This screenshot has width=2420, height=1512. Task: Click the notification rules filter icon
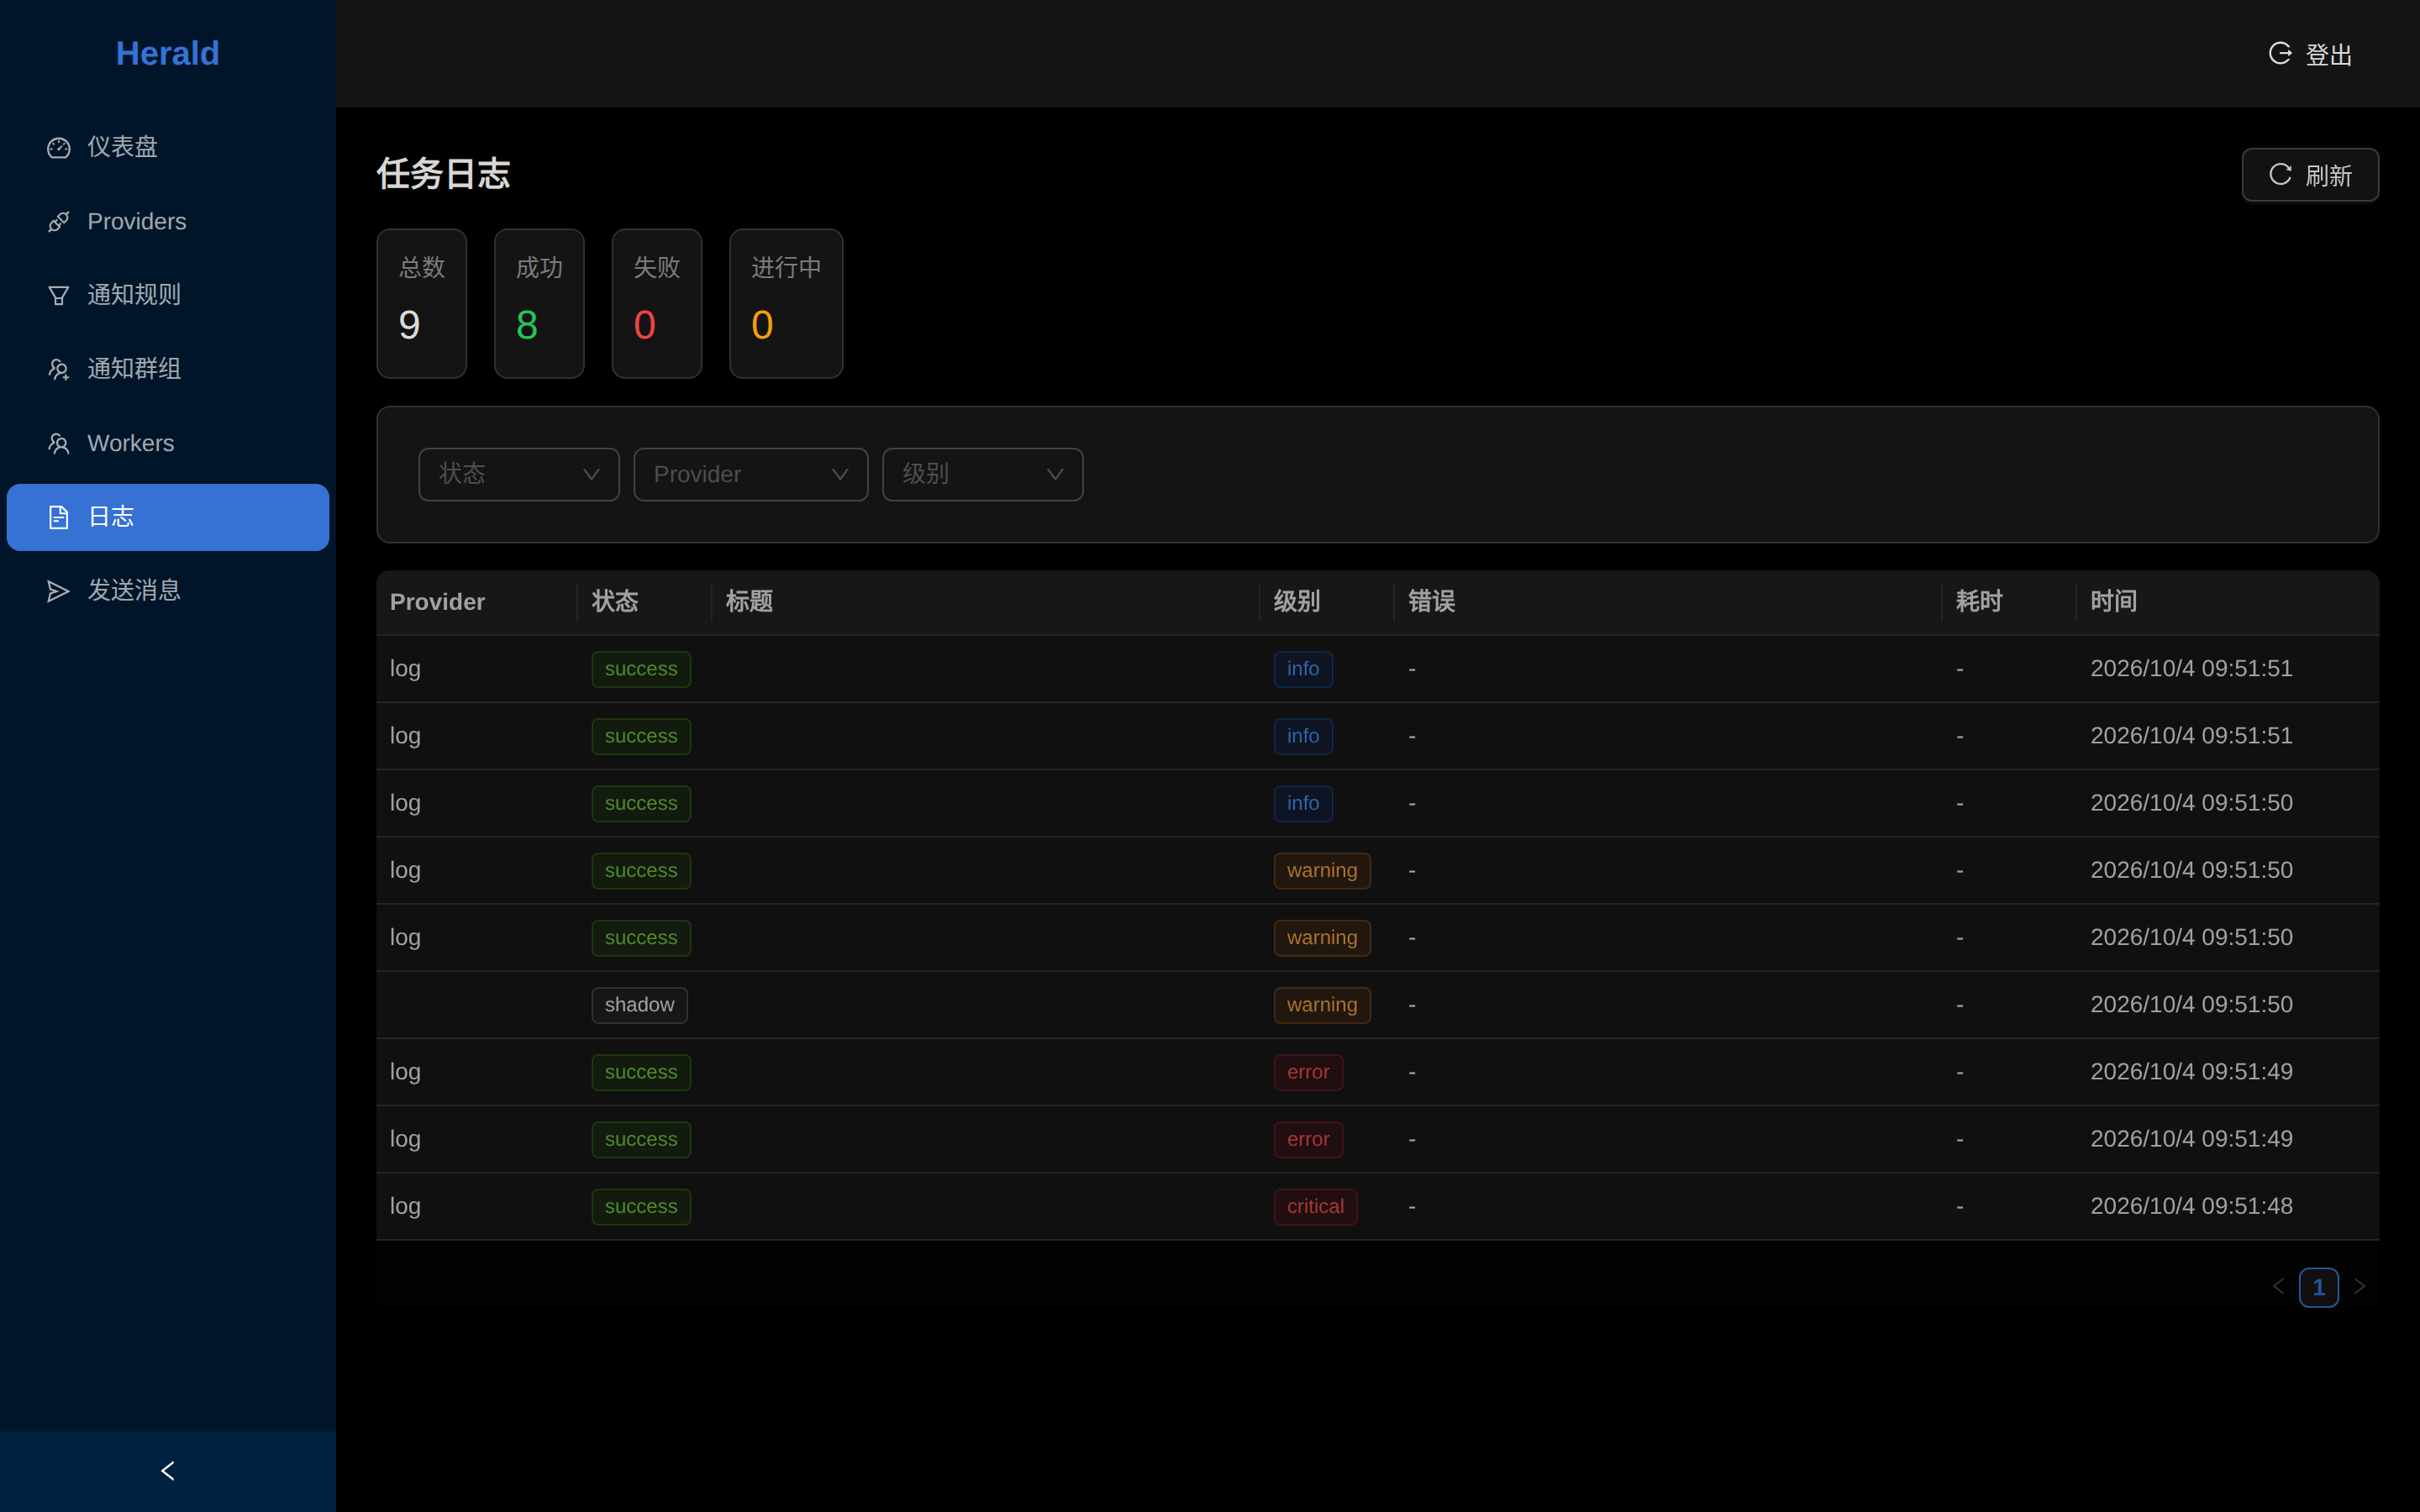59,296
